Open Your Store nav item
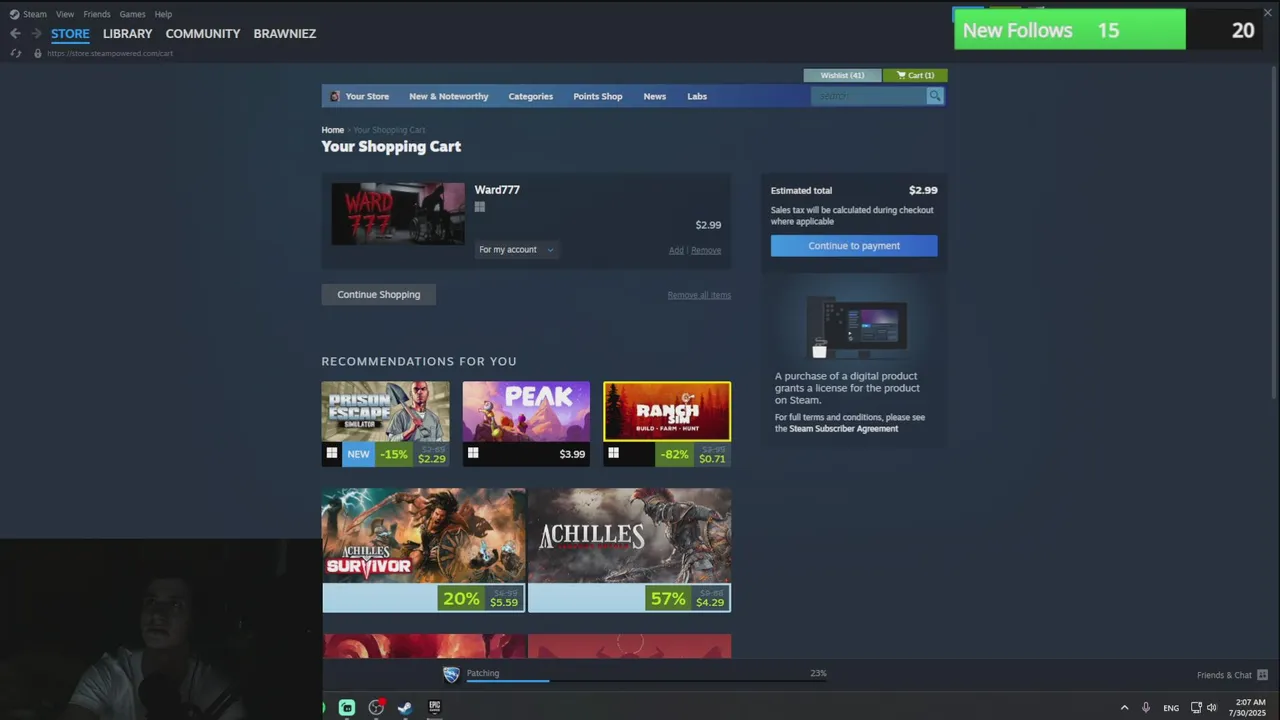The height and width of the screenshot is (720, 1280). click(x=367, y=96)
